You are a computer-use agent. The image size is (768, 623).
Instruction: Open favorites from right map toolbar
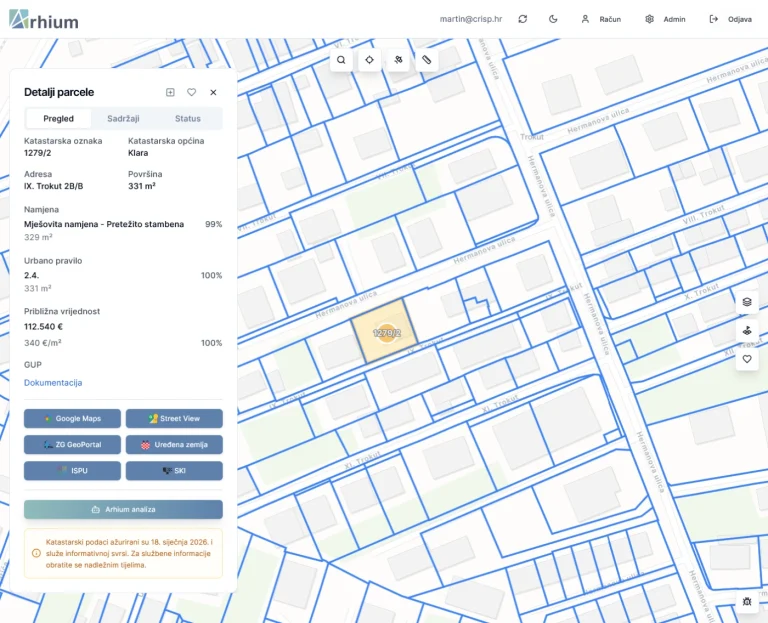click(747, 358)
